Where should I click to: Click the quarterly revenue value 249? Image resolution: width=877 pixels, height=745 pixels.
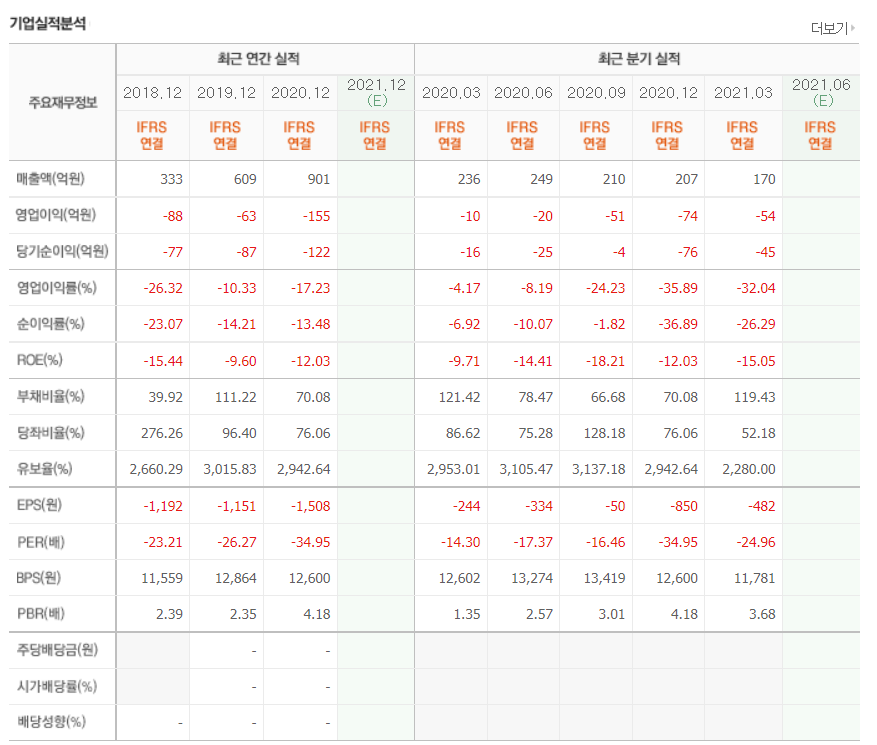[x=541, y=180]
